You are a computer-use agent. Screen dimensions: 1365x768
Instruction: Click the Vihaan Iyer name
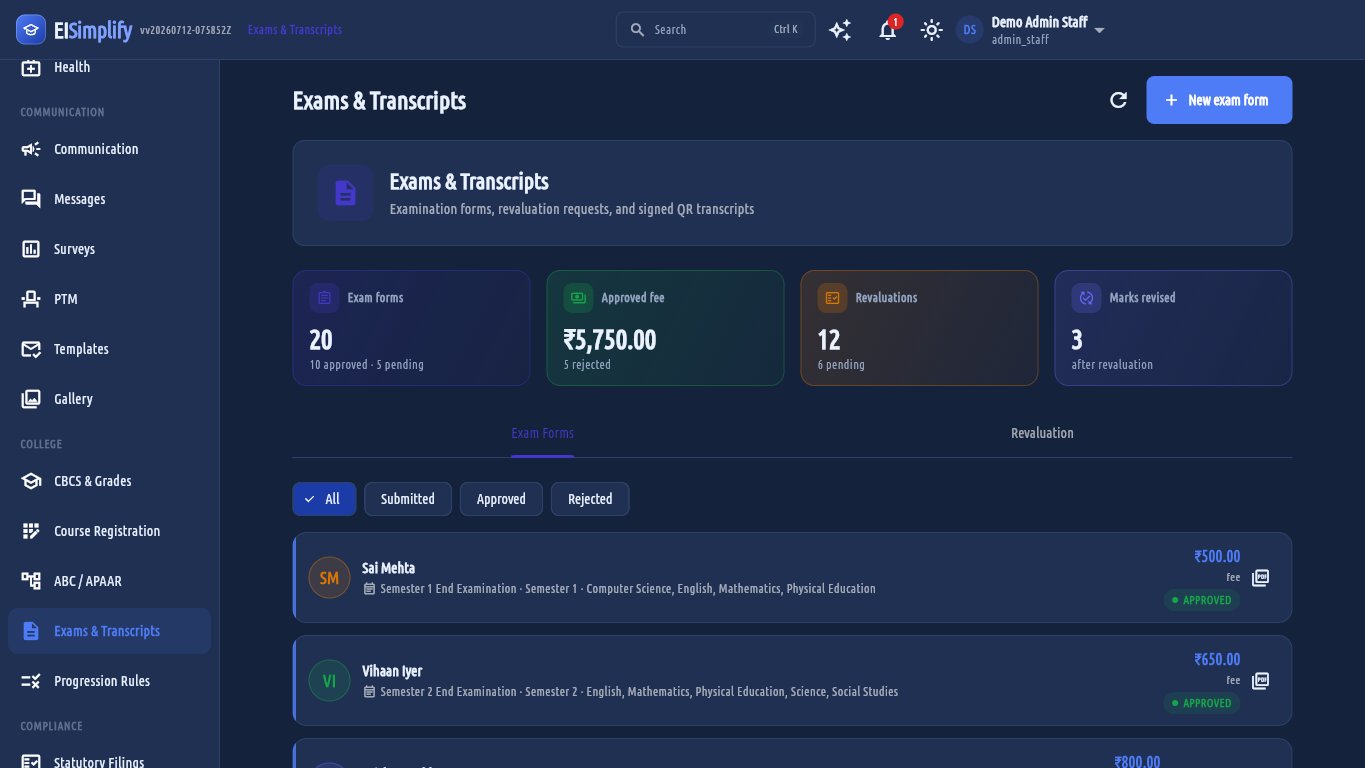click(392, 671)
